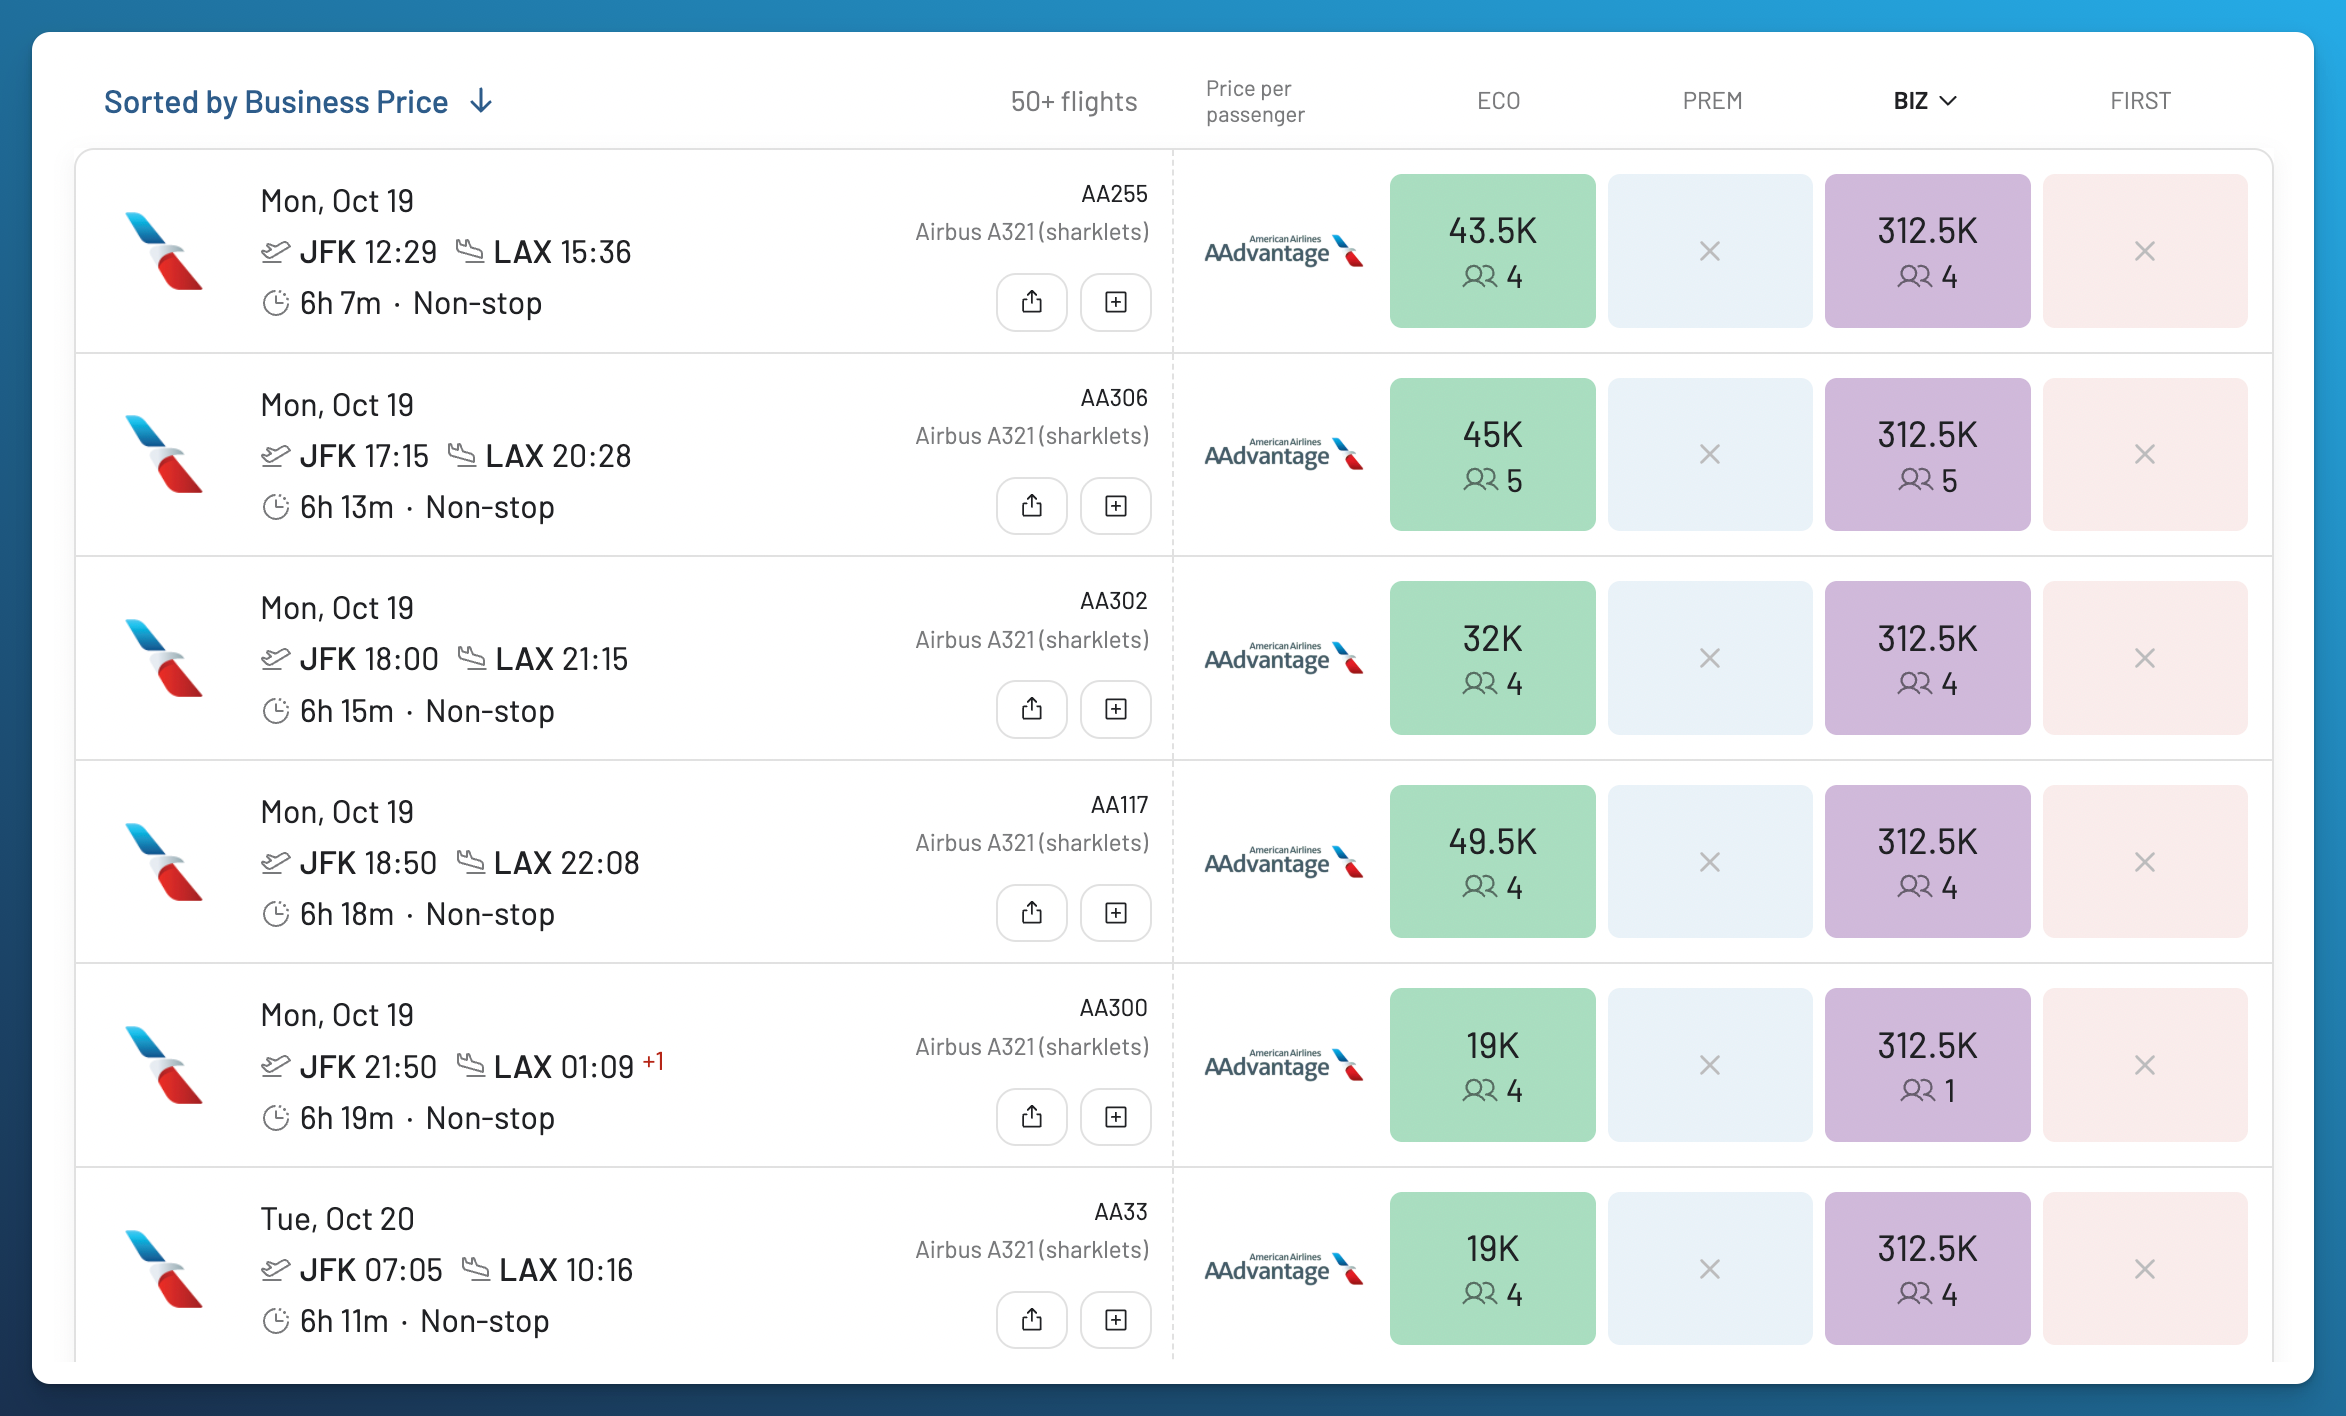The height and width of the screenshot is (1416, 2346).
Task: Click the sort direction arrow icon
Action: (481, 101)
